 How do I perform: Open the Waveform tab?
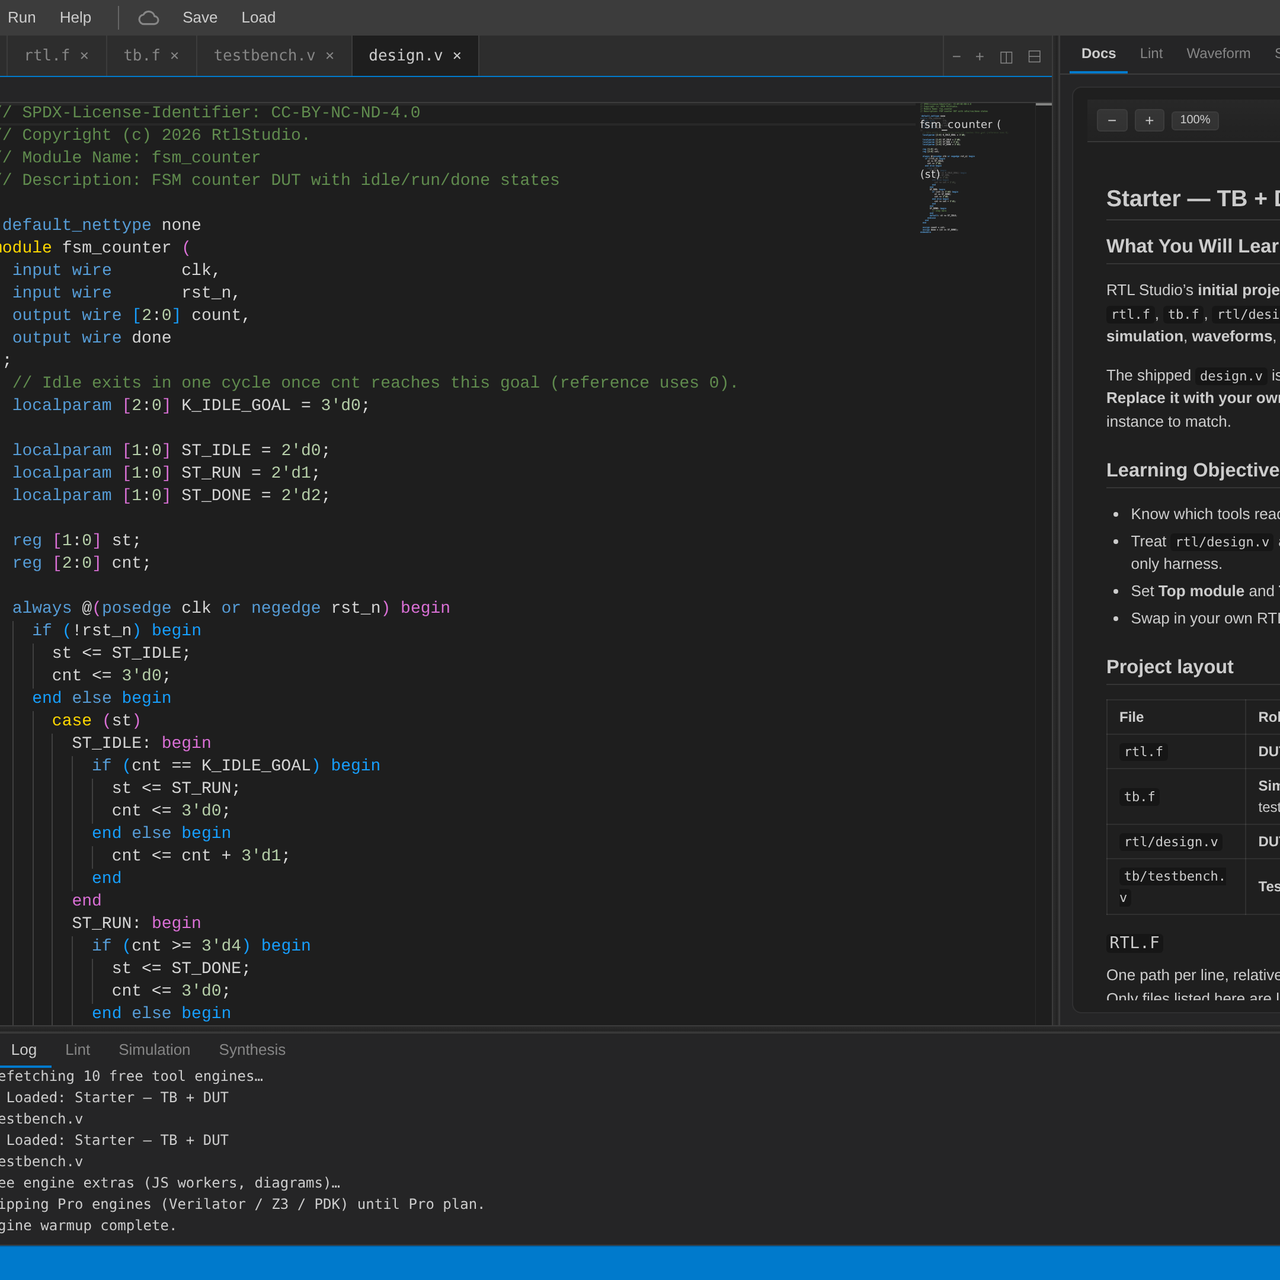[x=1218, y=54]
